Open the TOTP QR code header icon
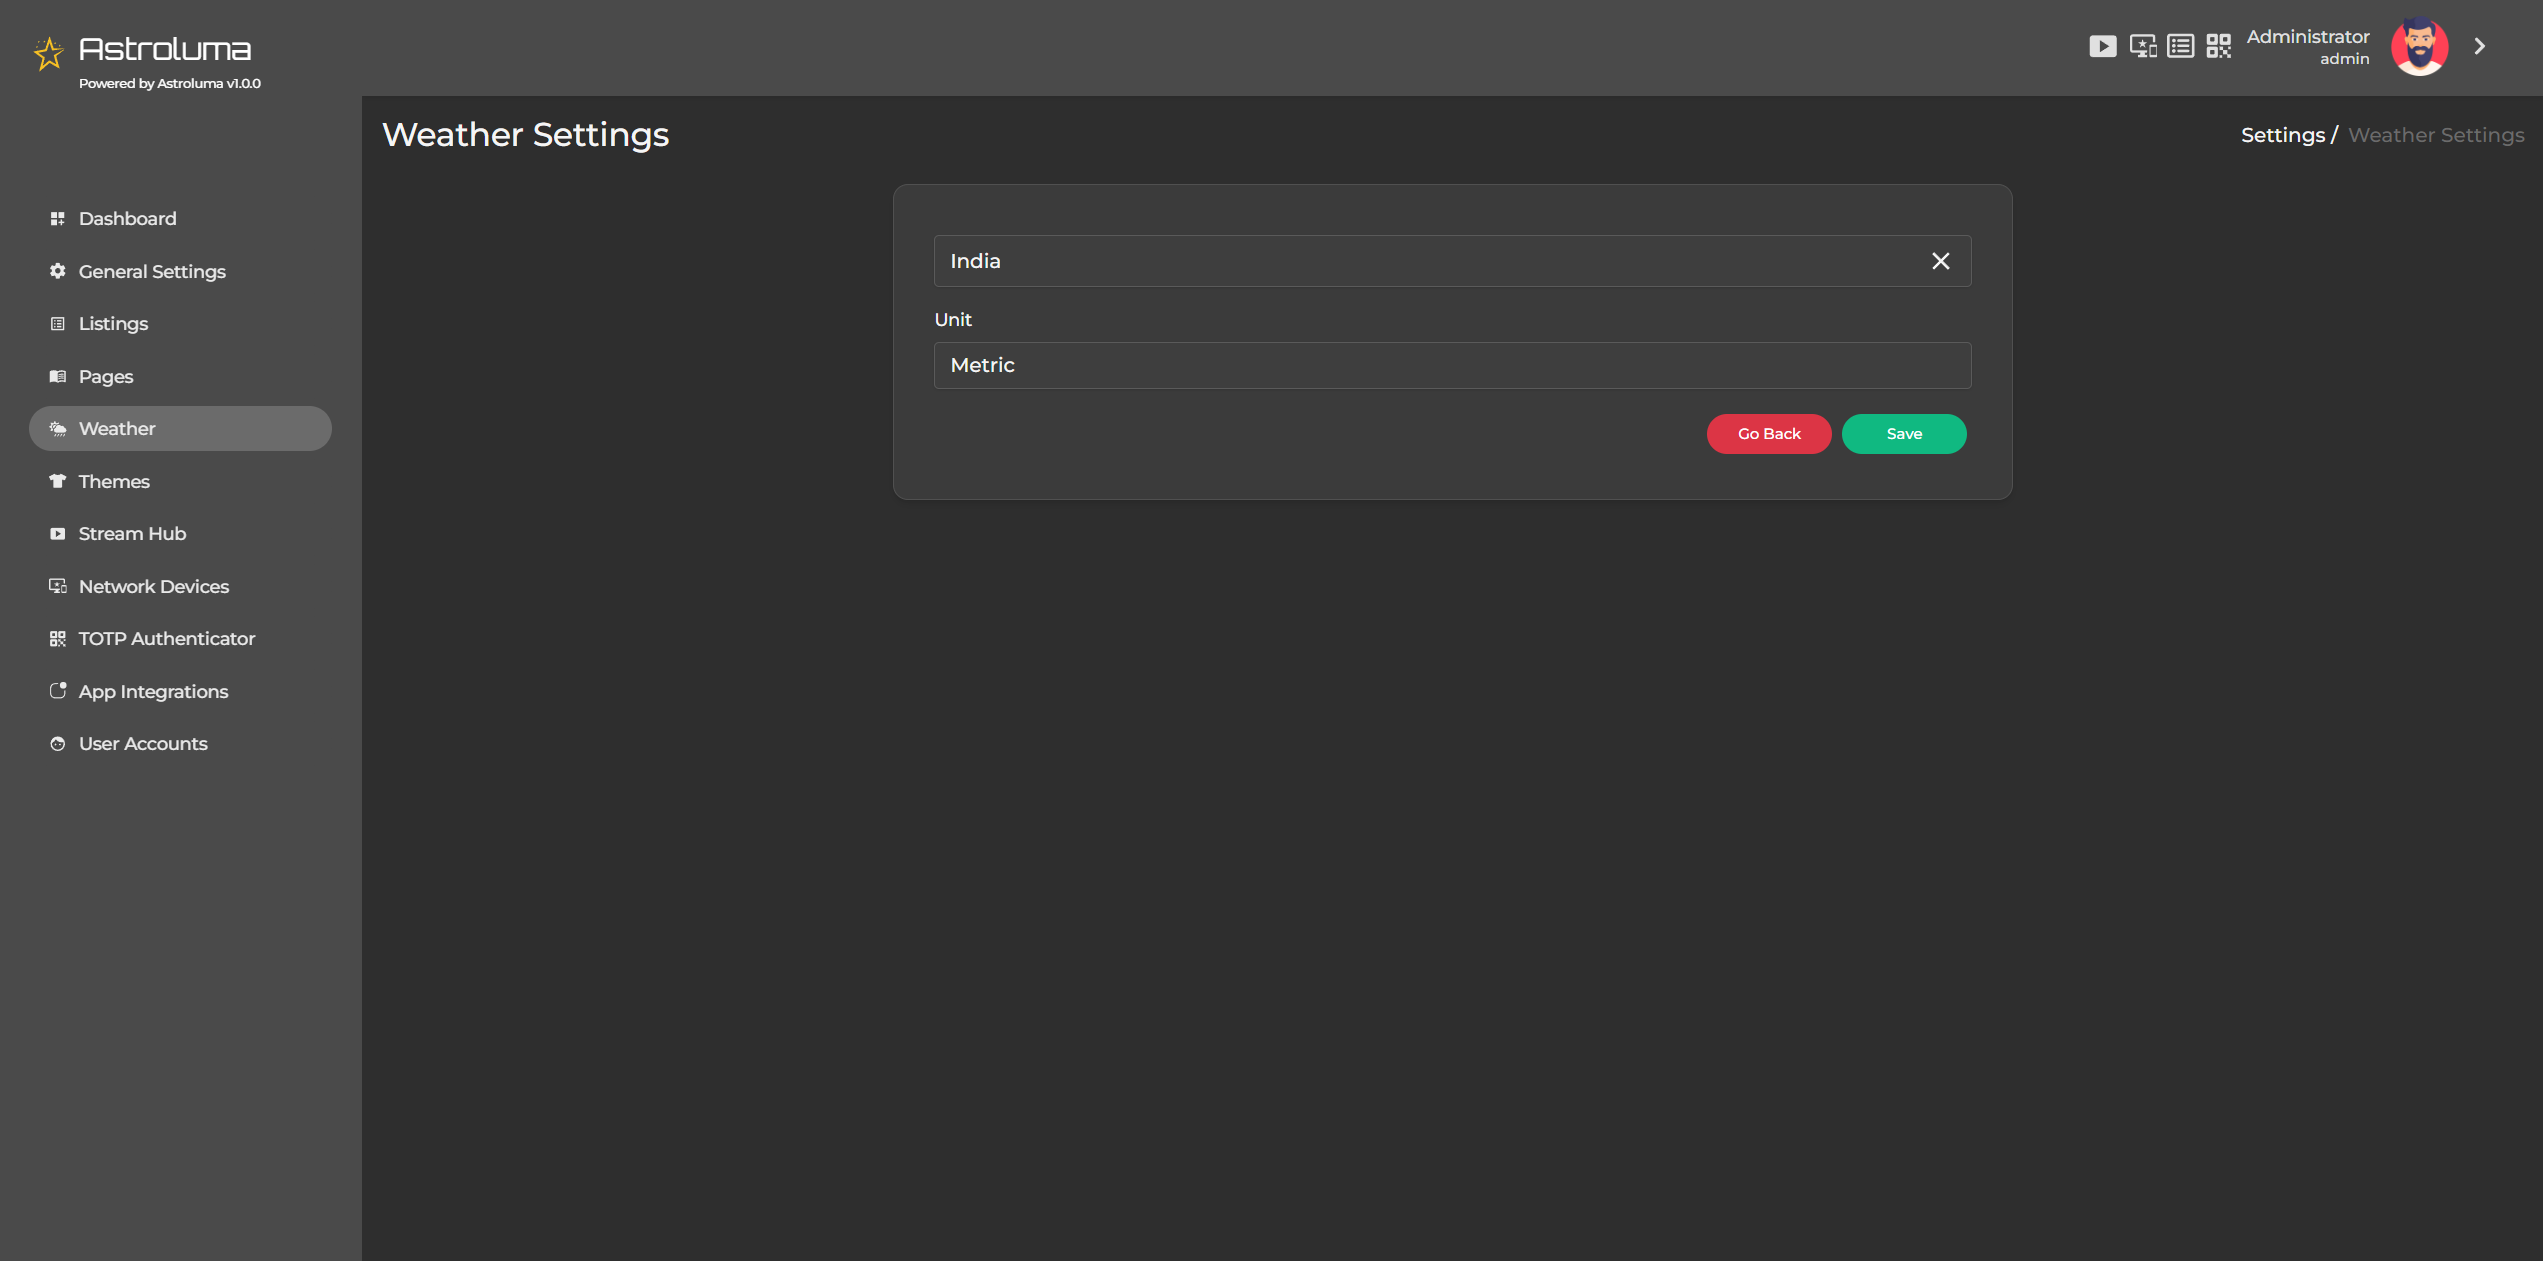Image resolution: width=2543 pixels, height=1261 pixels. [2218, 46]
